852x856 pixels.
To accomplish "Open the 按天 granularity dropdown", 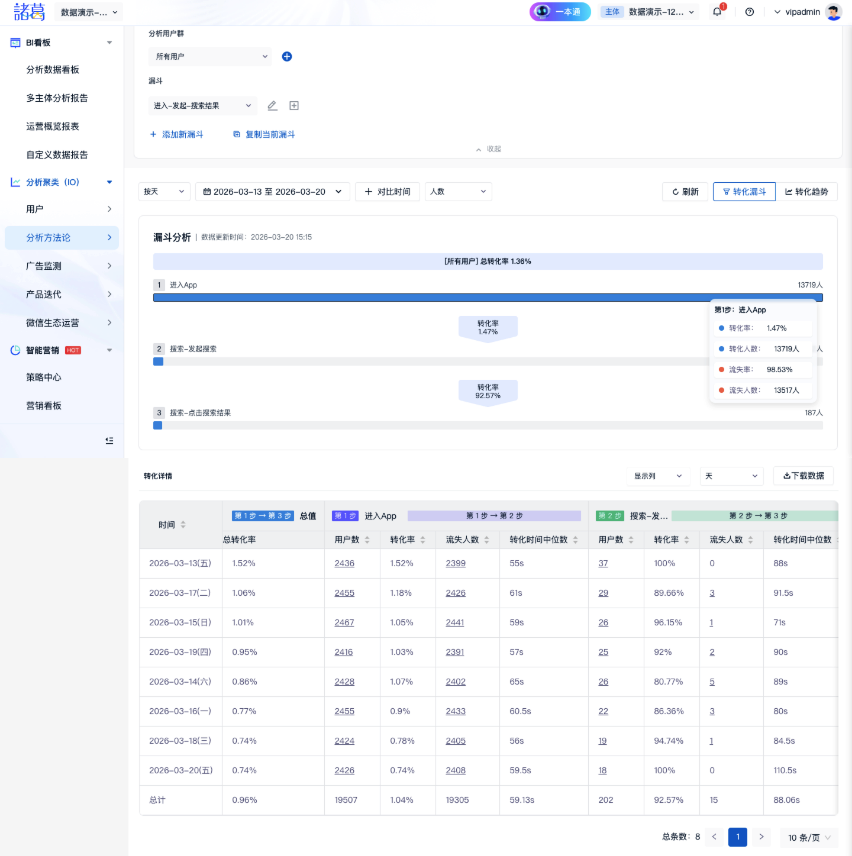I will coord(165,192).
